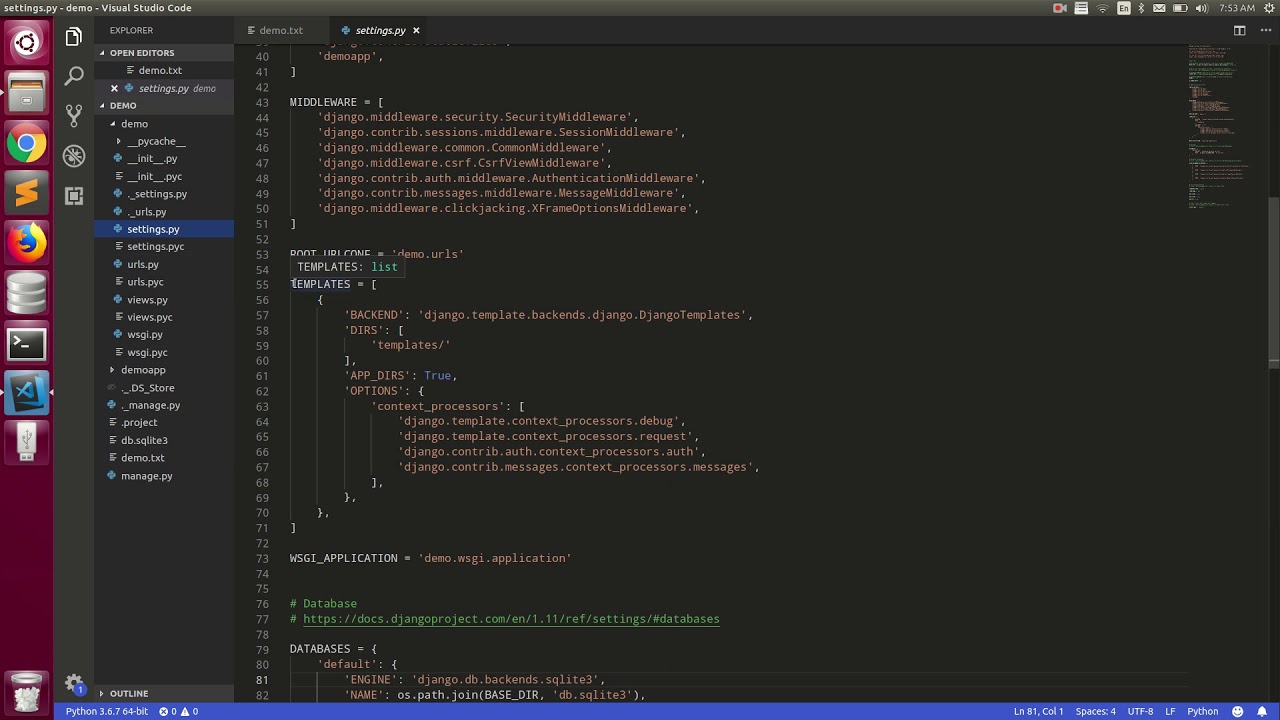Click Ln 81, Col 1 in status bar
Image resolution: width=1280 pixels, height=720 pixels.
[1038, 711]
